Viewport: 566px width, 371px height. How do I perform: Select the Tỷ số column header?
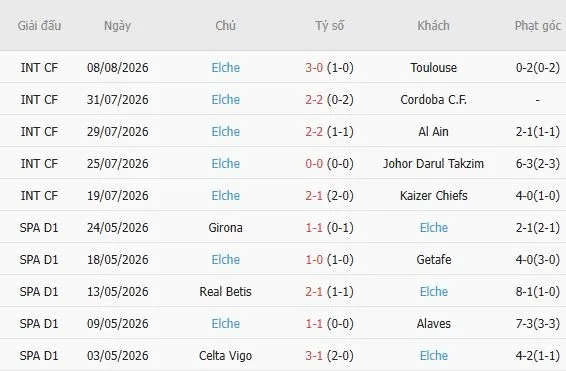(330, 26)
